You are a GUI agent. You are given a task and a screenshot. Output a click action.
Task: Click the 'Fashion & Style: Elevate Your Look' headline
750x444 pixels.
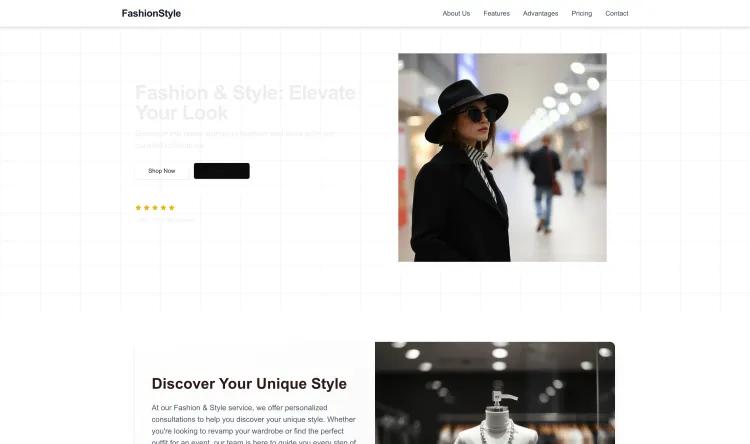click(245, 102)
